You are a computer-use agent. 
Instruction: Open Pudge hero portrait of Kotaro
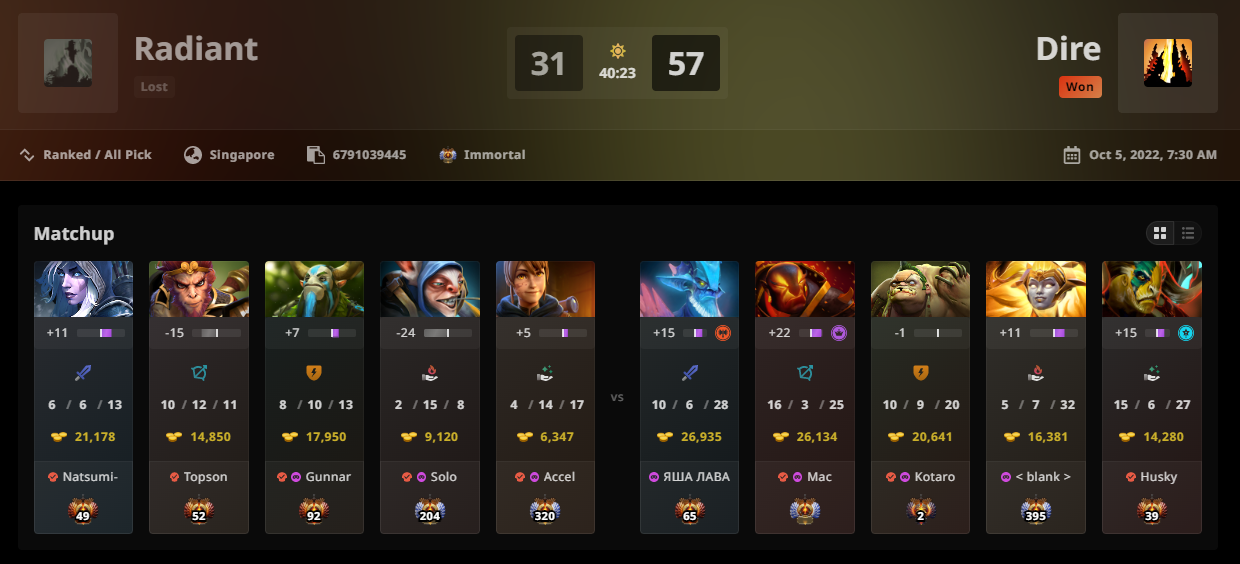(x=920, y=289)
